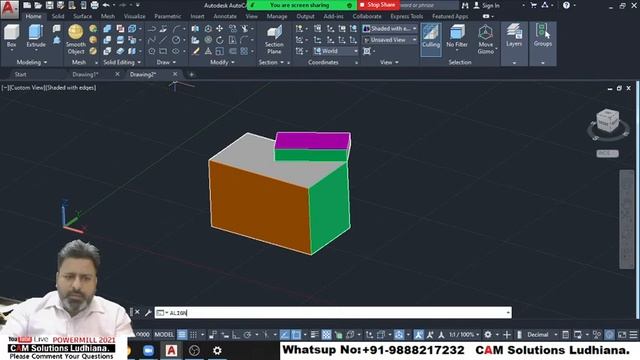Click the status bar customization menu icon

tap(633, 335)
